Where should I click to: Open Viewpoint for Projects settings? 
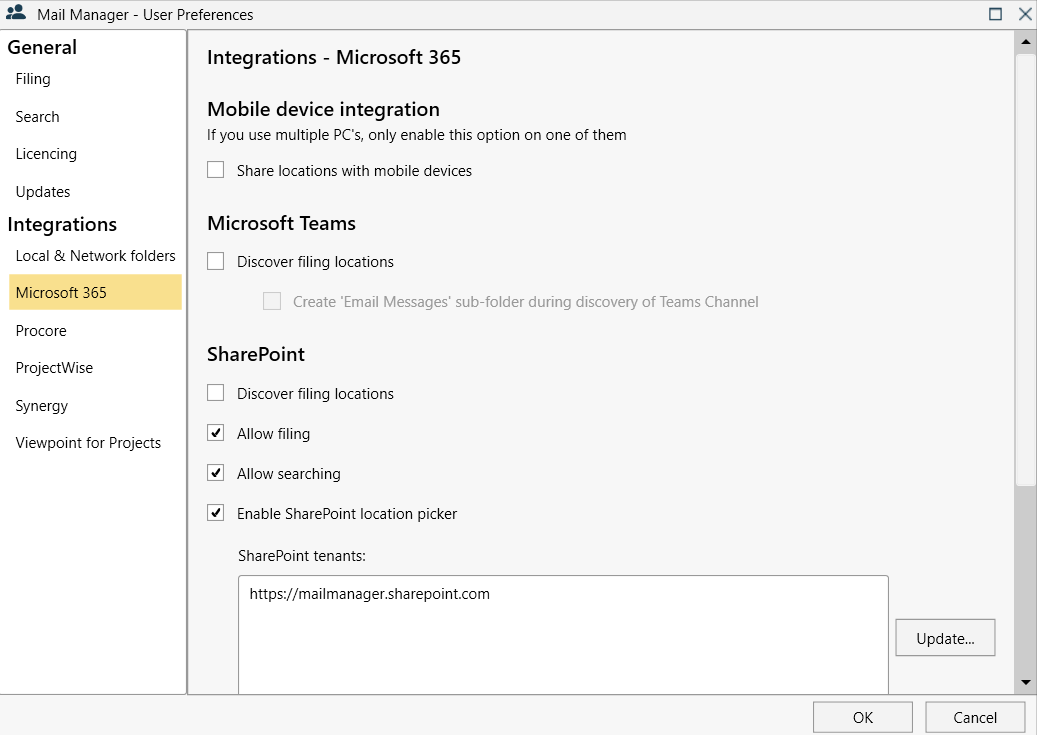(x=88, y=442)
